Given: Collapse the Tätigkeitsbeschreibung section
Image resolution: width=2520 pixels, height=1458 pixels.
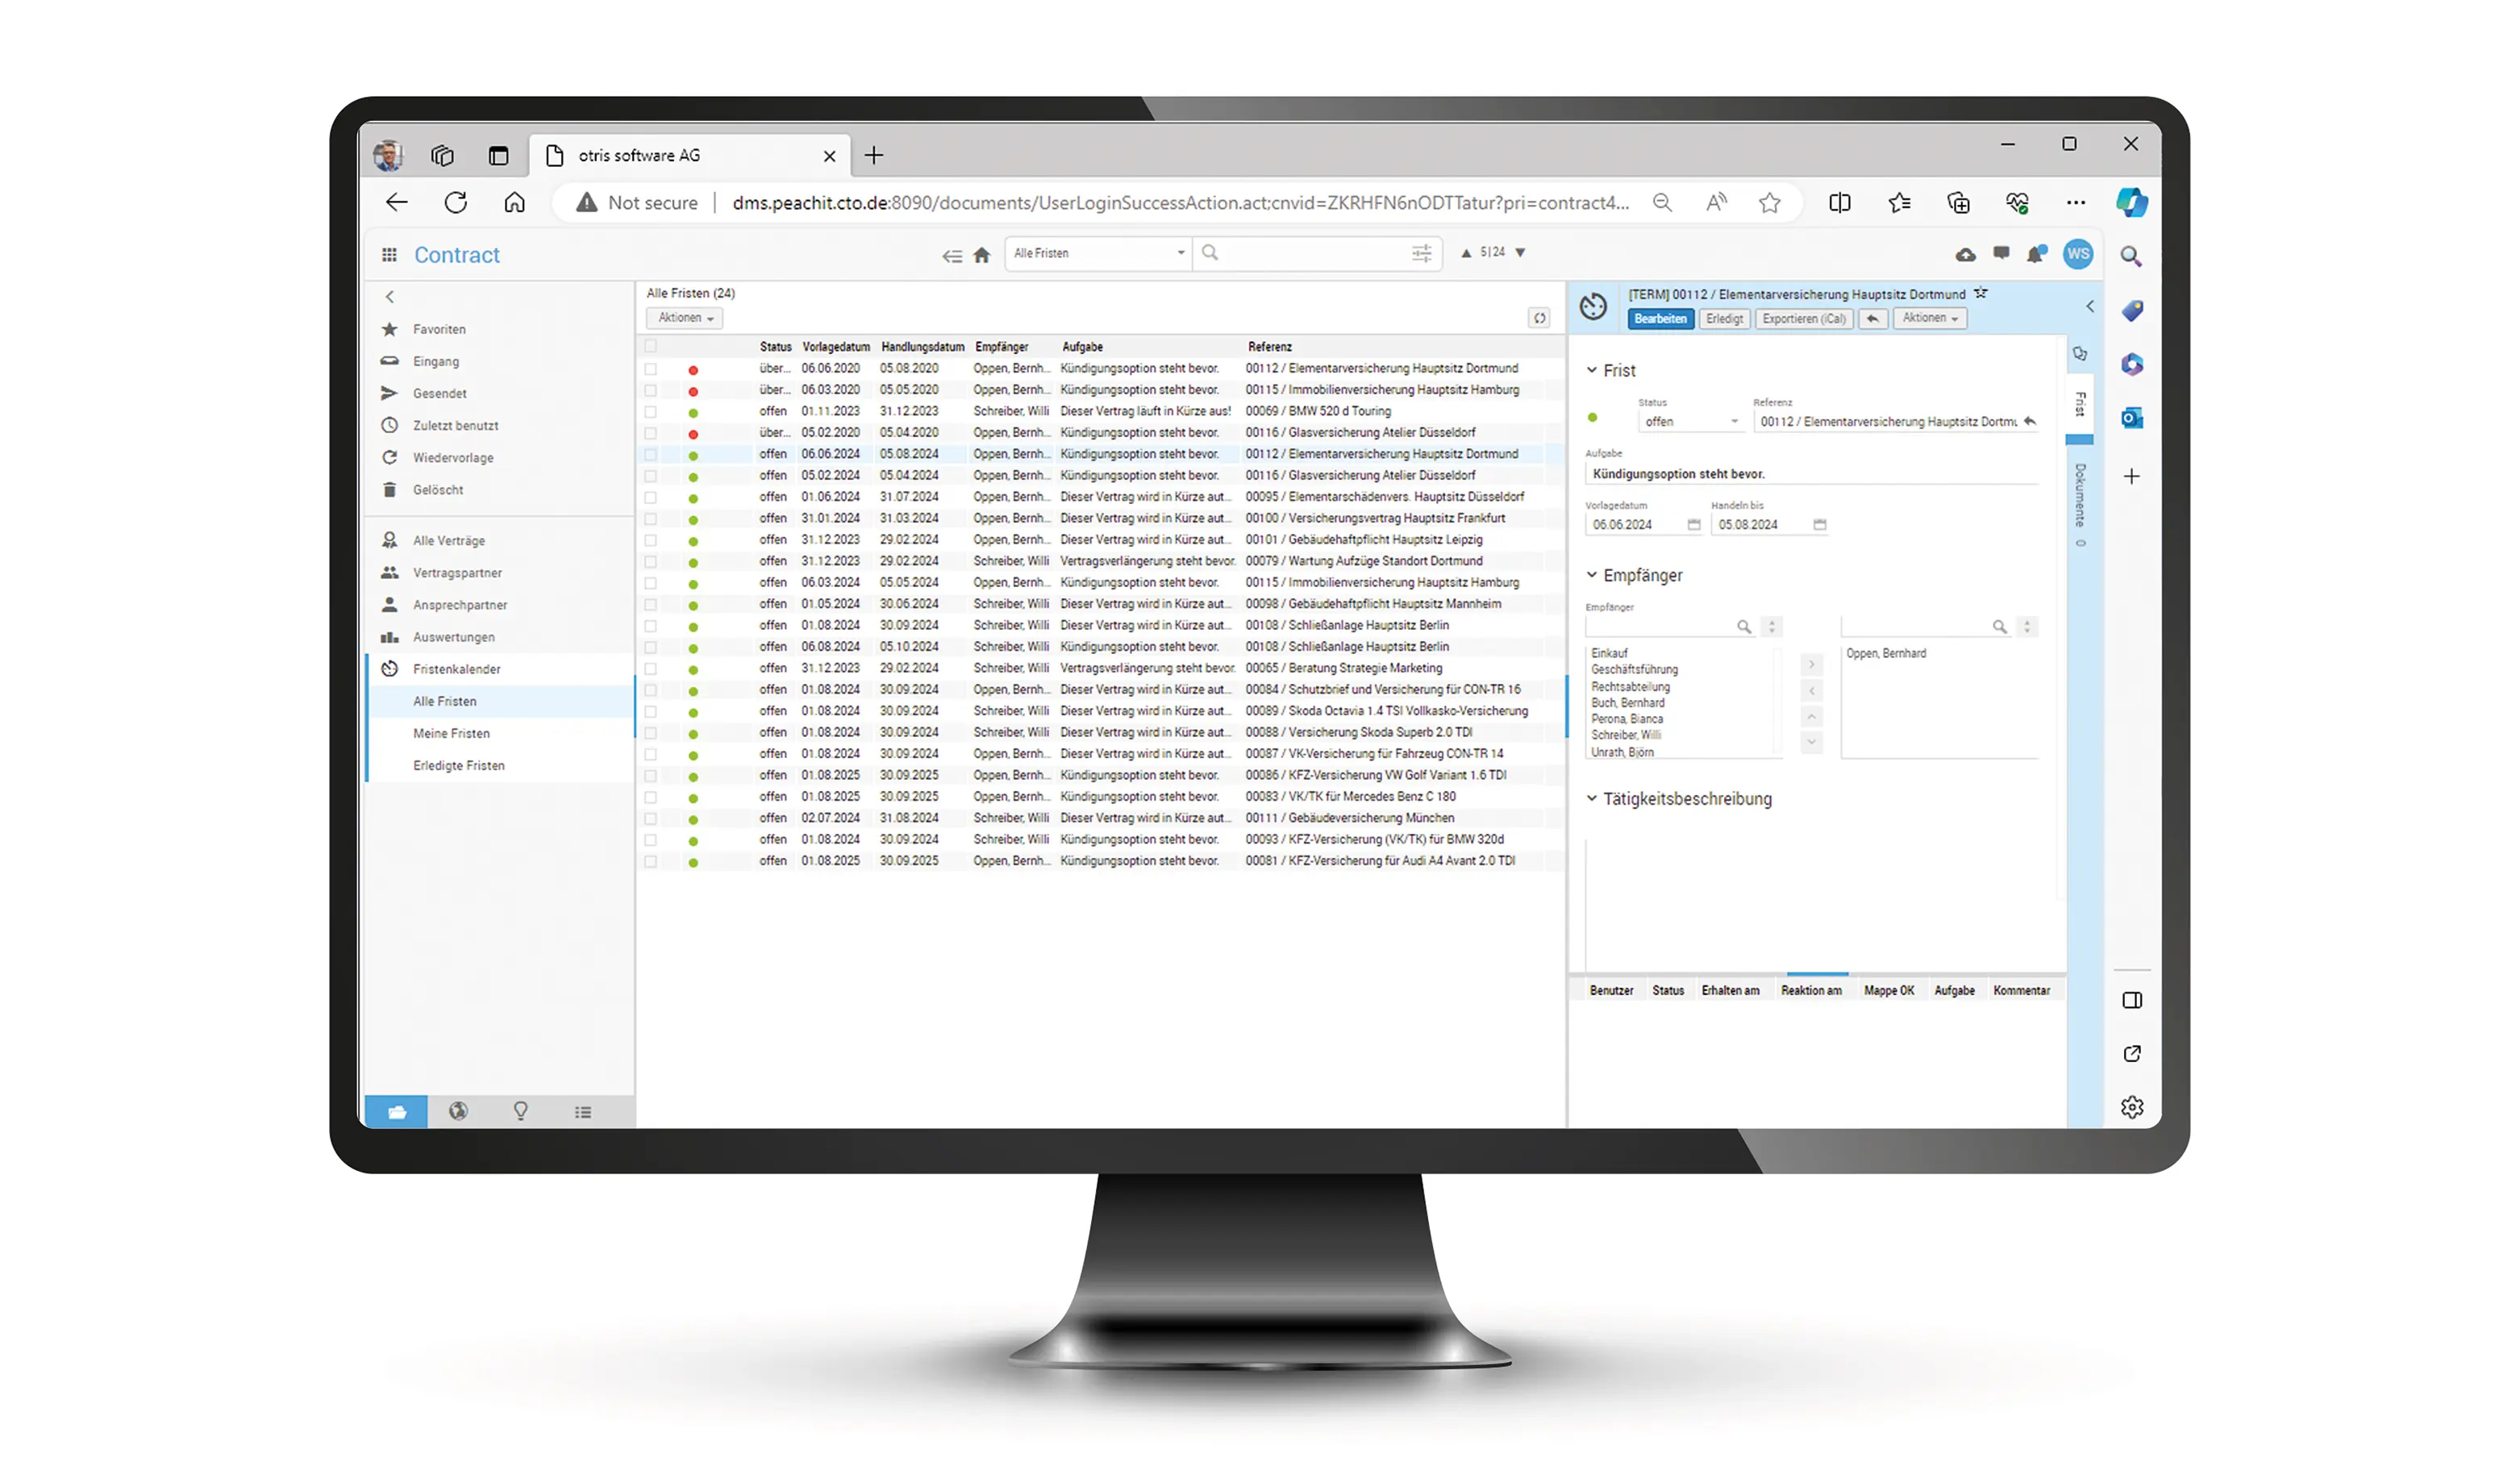Looking at the screenshot, I should [x=1591, y=798].
